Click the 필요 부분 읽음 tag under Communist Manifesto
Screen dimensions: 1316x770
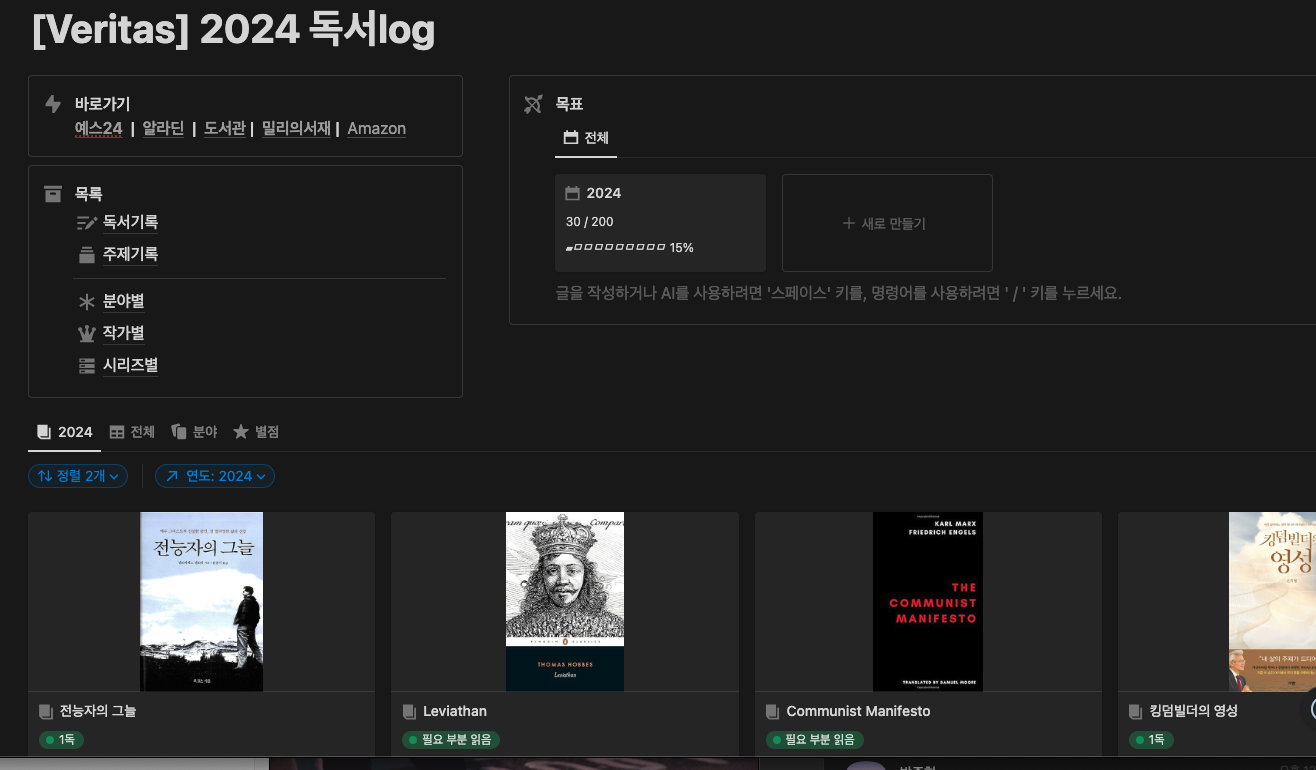pyautogui.click(x=814, y=740)
